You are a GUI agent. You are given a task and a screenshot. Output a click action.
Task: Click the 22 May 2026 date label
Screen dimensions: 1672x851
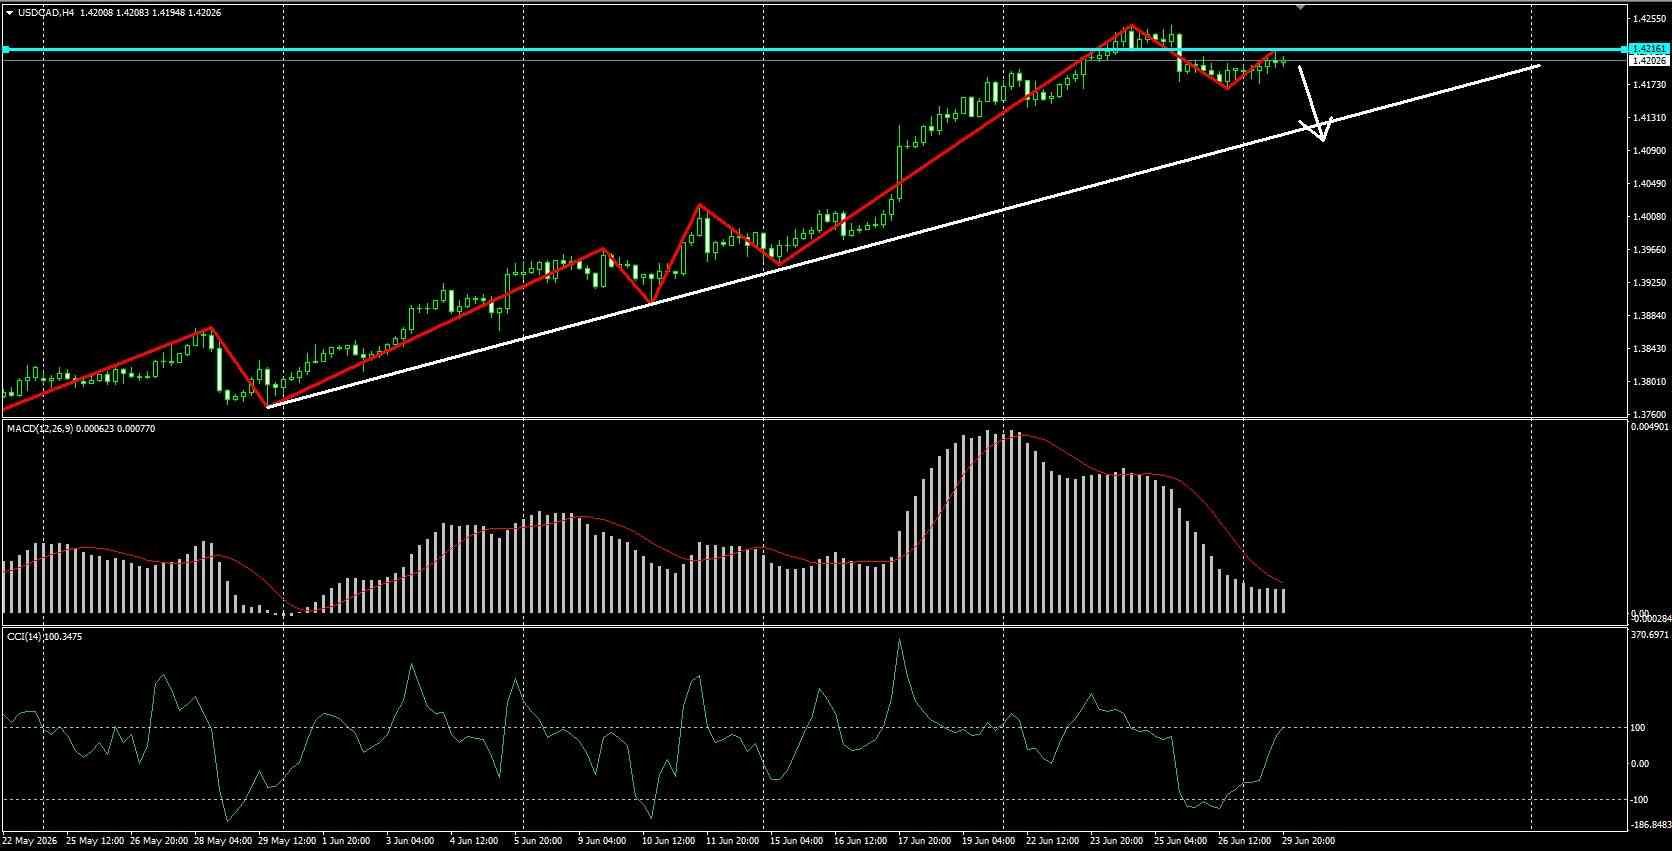(x=31, y=841)
